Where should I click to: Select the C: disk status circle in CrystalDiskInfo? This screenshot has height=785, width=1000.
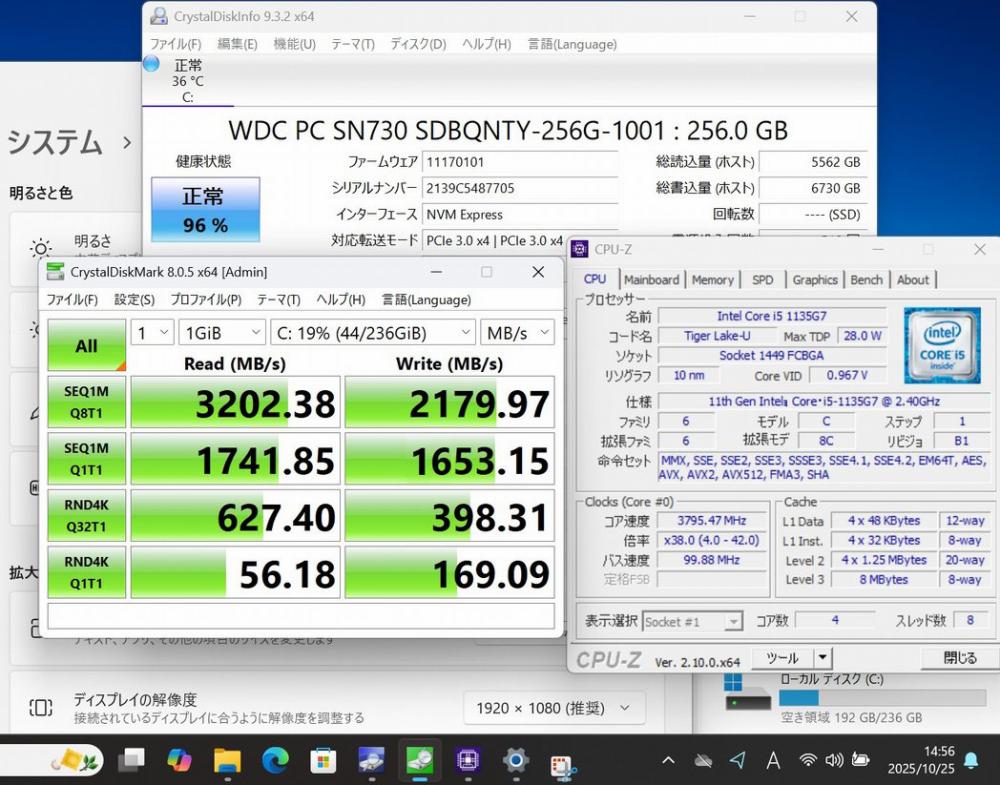click(x=151, y=64)
